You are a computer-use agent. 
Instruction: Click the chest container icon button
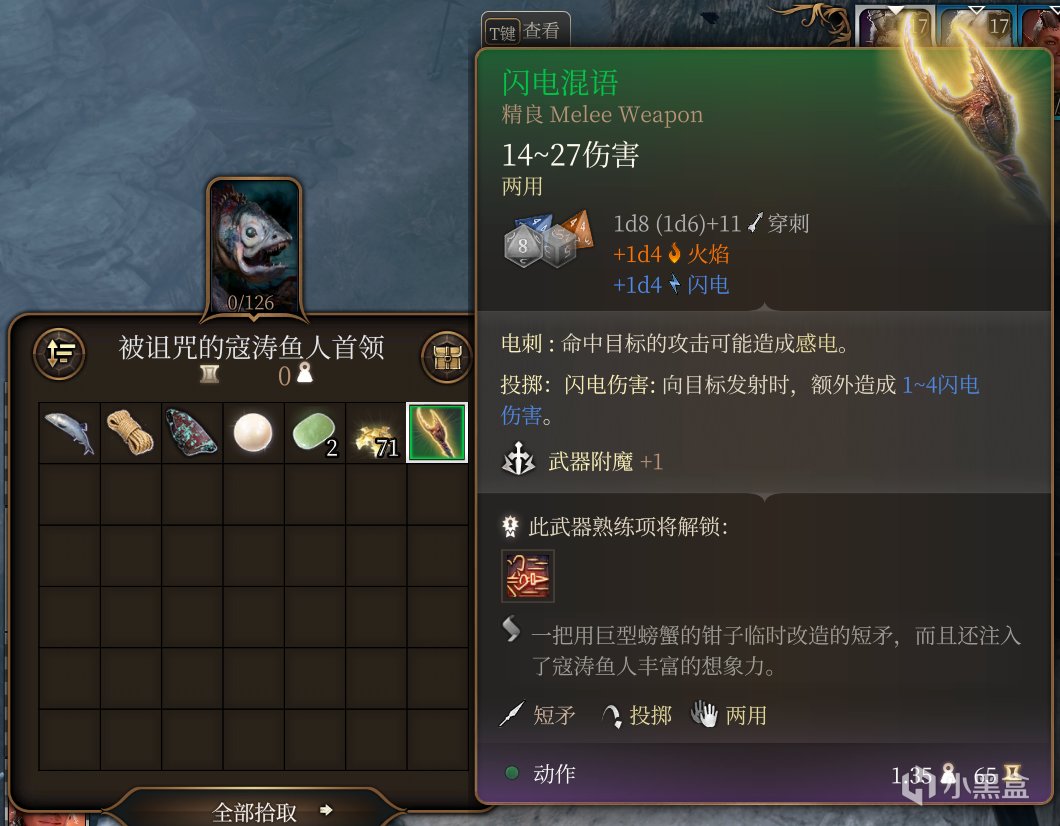pos(447,356)
